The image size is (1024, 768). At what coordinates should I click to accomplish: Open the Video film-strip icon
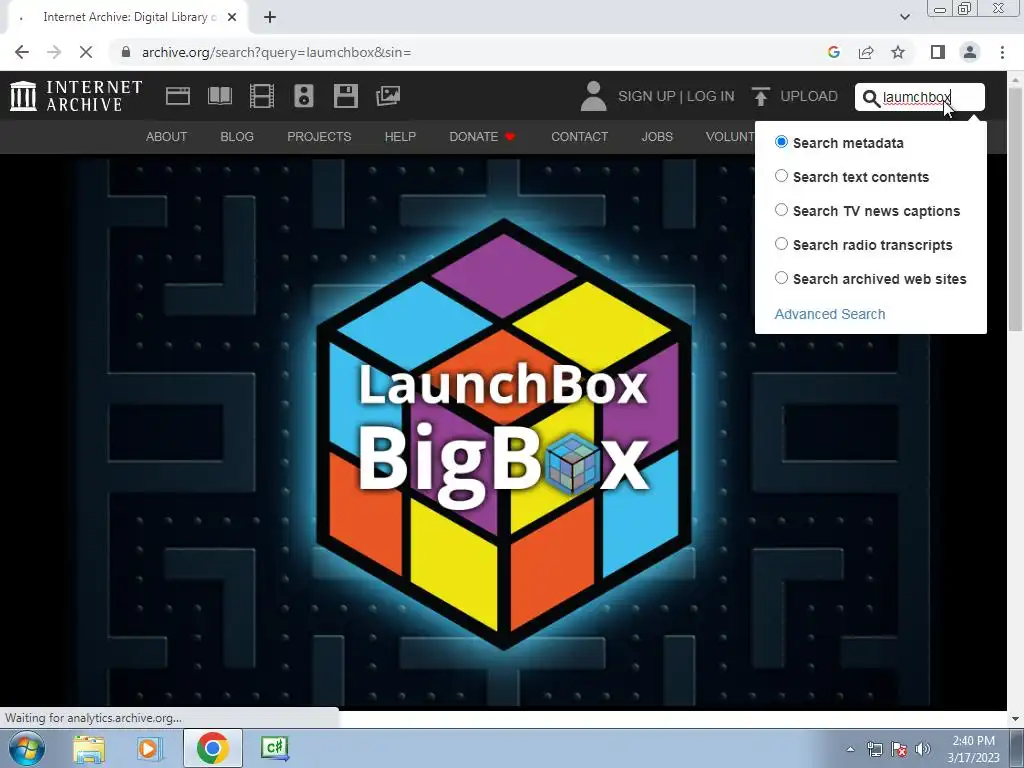tap(262, 96)
